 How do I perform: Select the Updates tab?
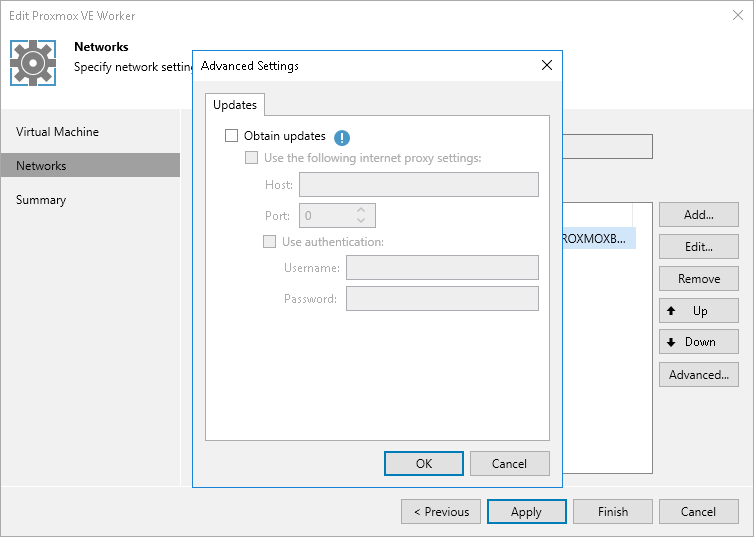pos(235,105)
